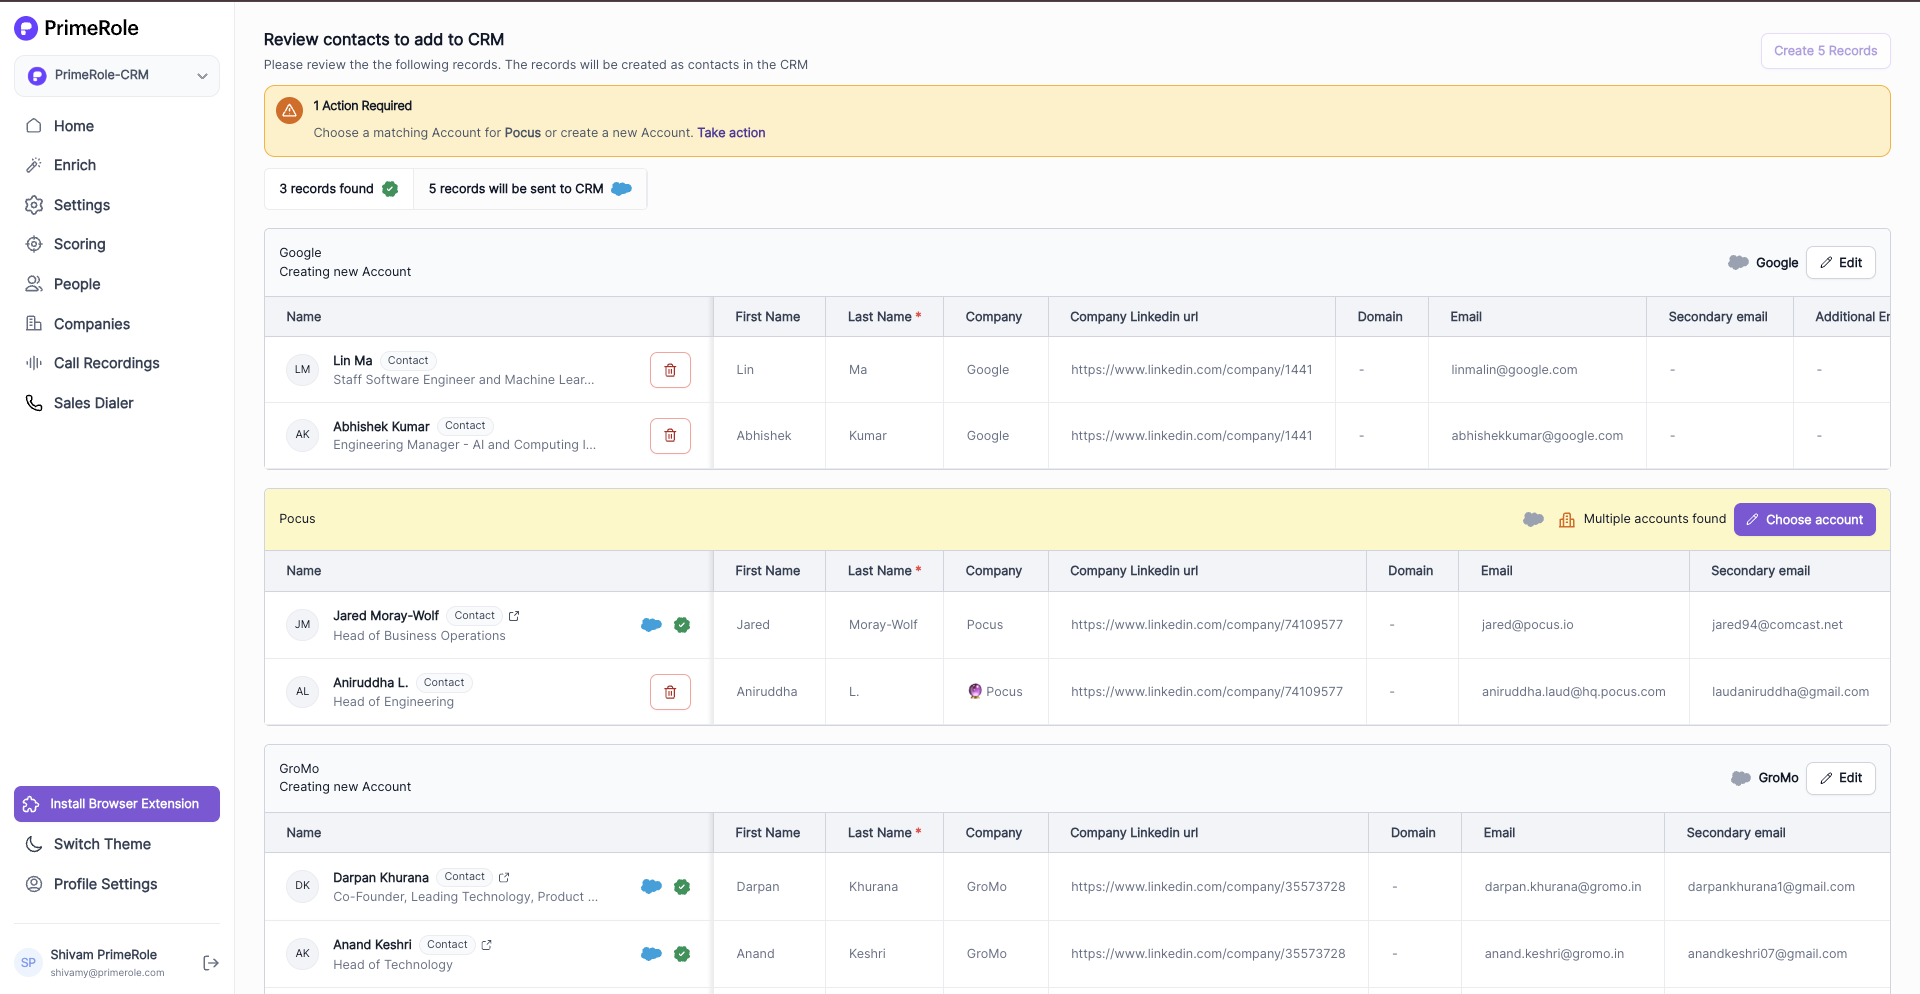The height and width of the screenshot is (994, 1920).
Task: Click the Moray-Wolf last name cell
Action: tap(883, 625)
